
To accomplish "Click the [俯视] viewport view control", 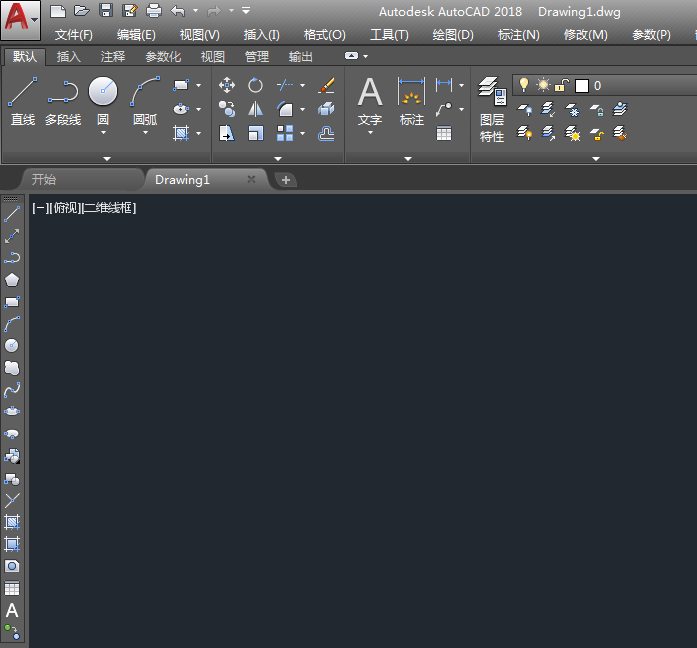I will pos(65,208).
